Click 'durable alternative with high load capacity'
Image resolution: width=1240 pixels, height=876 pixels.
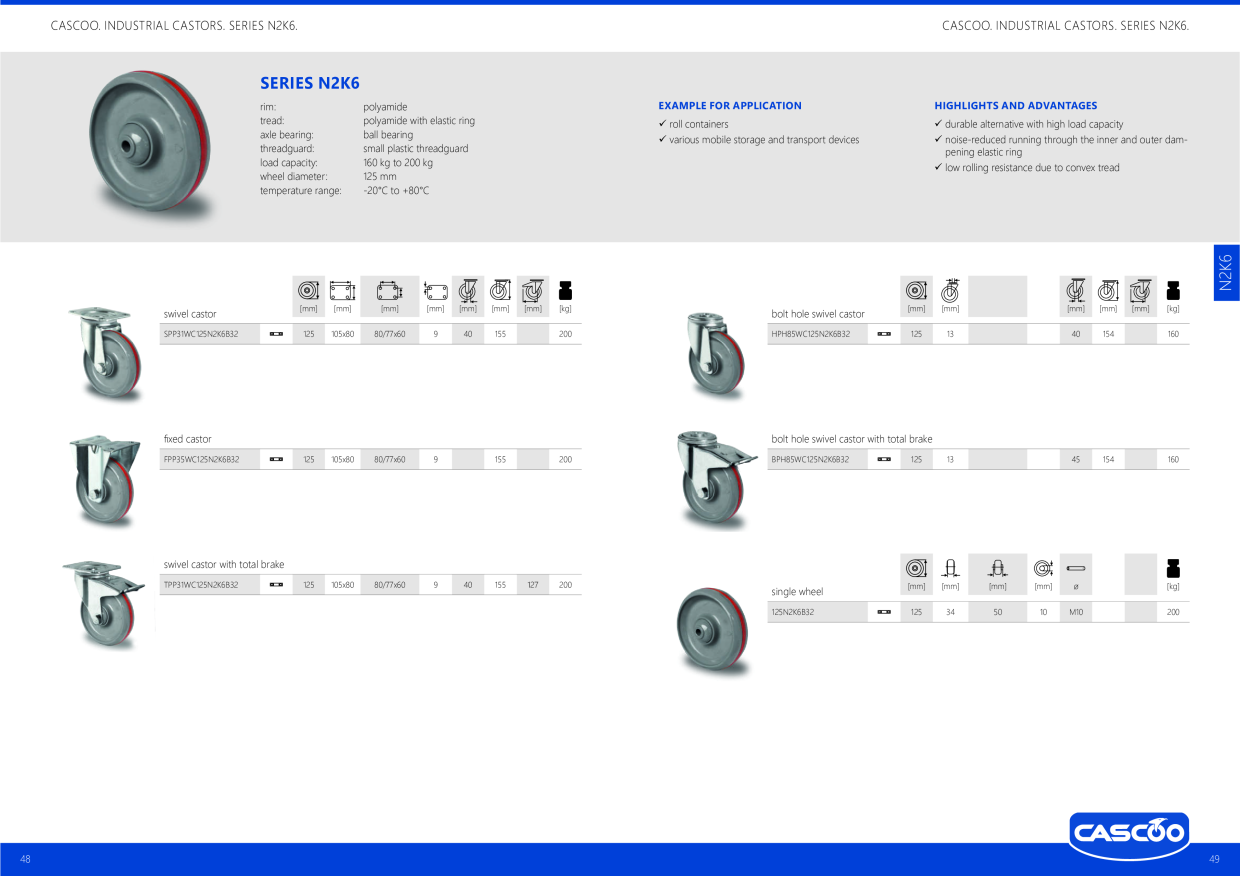(x=1034, y=124)
